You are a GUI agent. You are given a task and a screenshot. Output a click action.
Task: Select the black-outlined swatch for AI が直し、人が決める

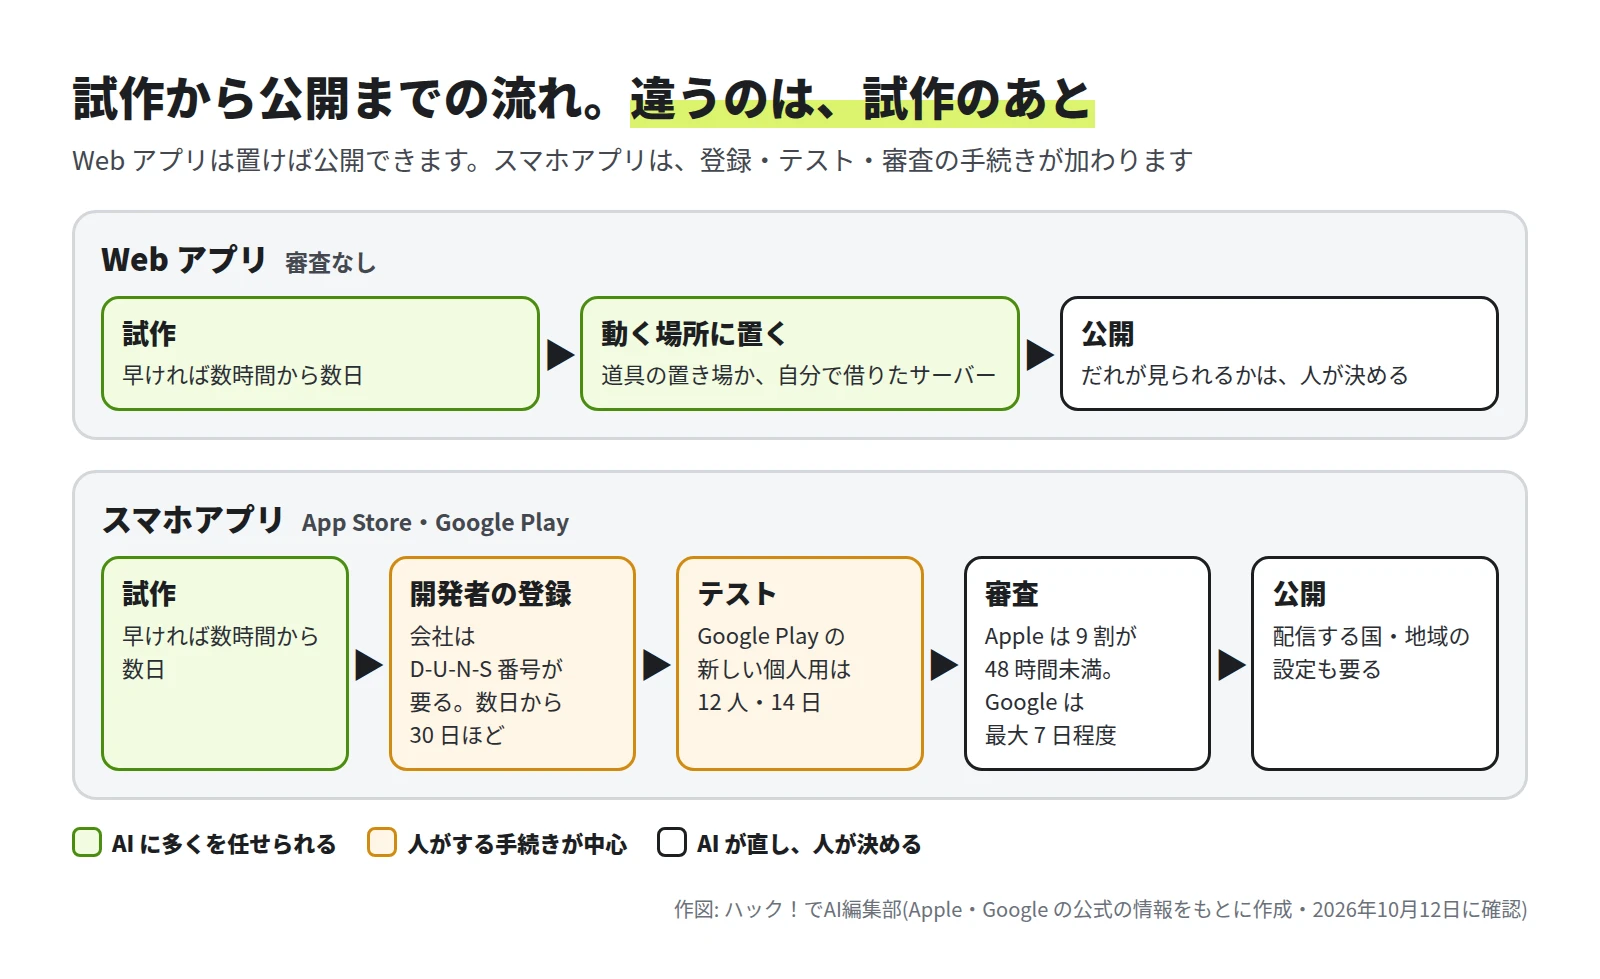click(x=672, y=842)
